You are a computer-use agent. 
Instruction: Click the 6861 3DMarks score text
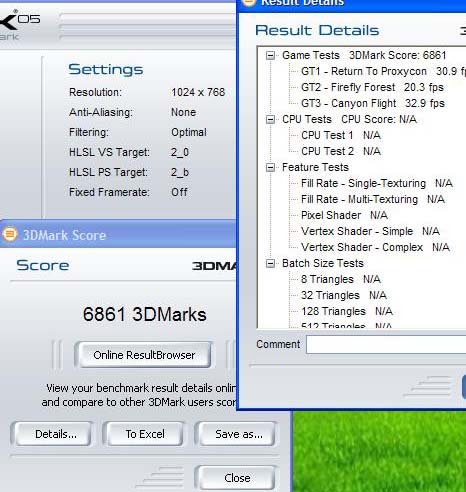point(144,314)
